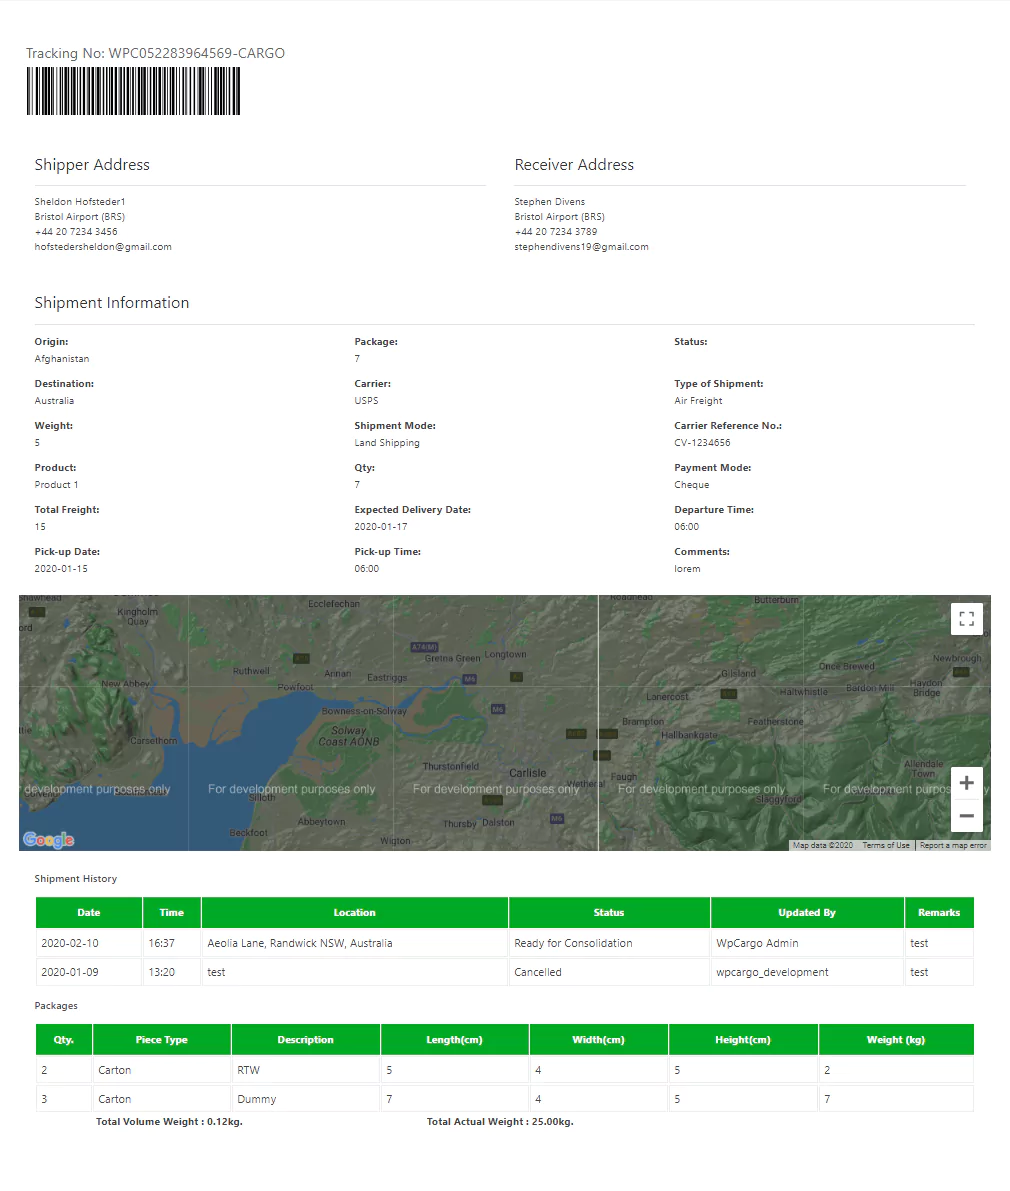Click the time cell 16:37
The image size is (1010, 1191).
[172, 943]
